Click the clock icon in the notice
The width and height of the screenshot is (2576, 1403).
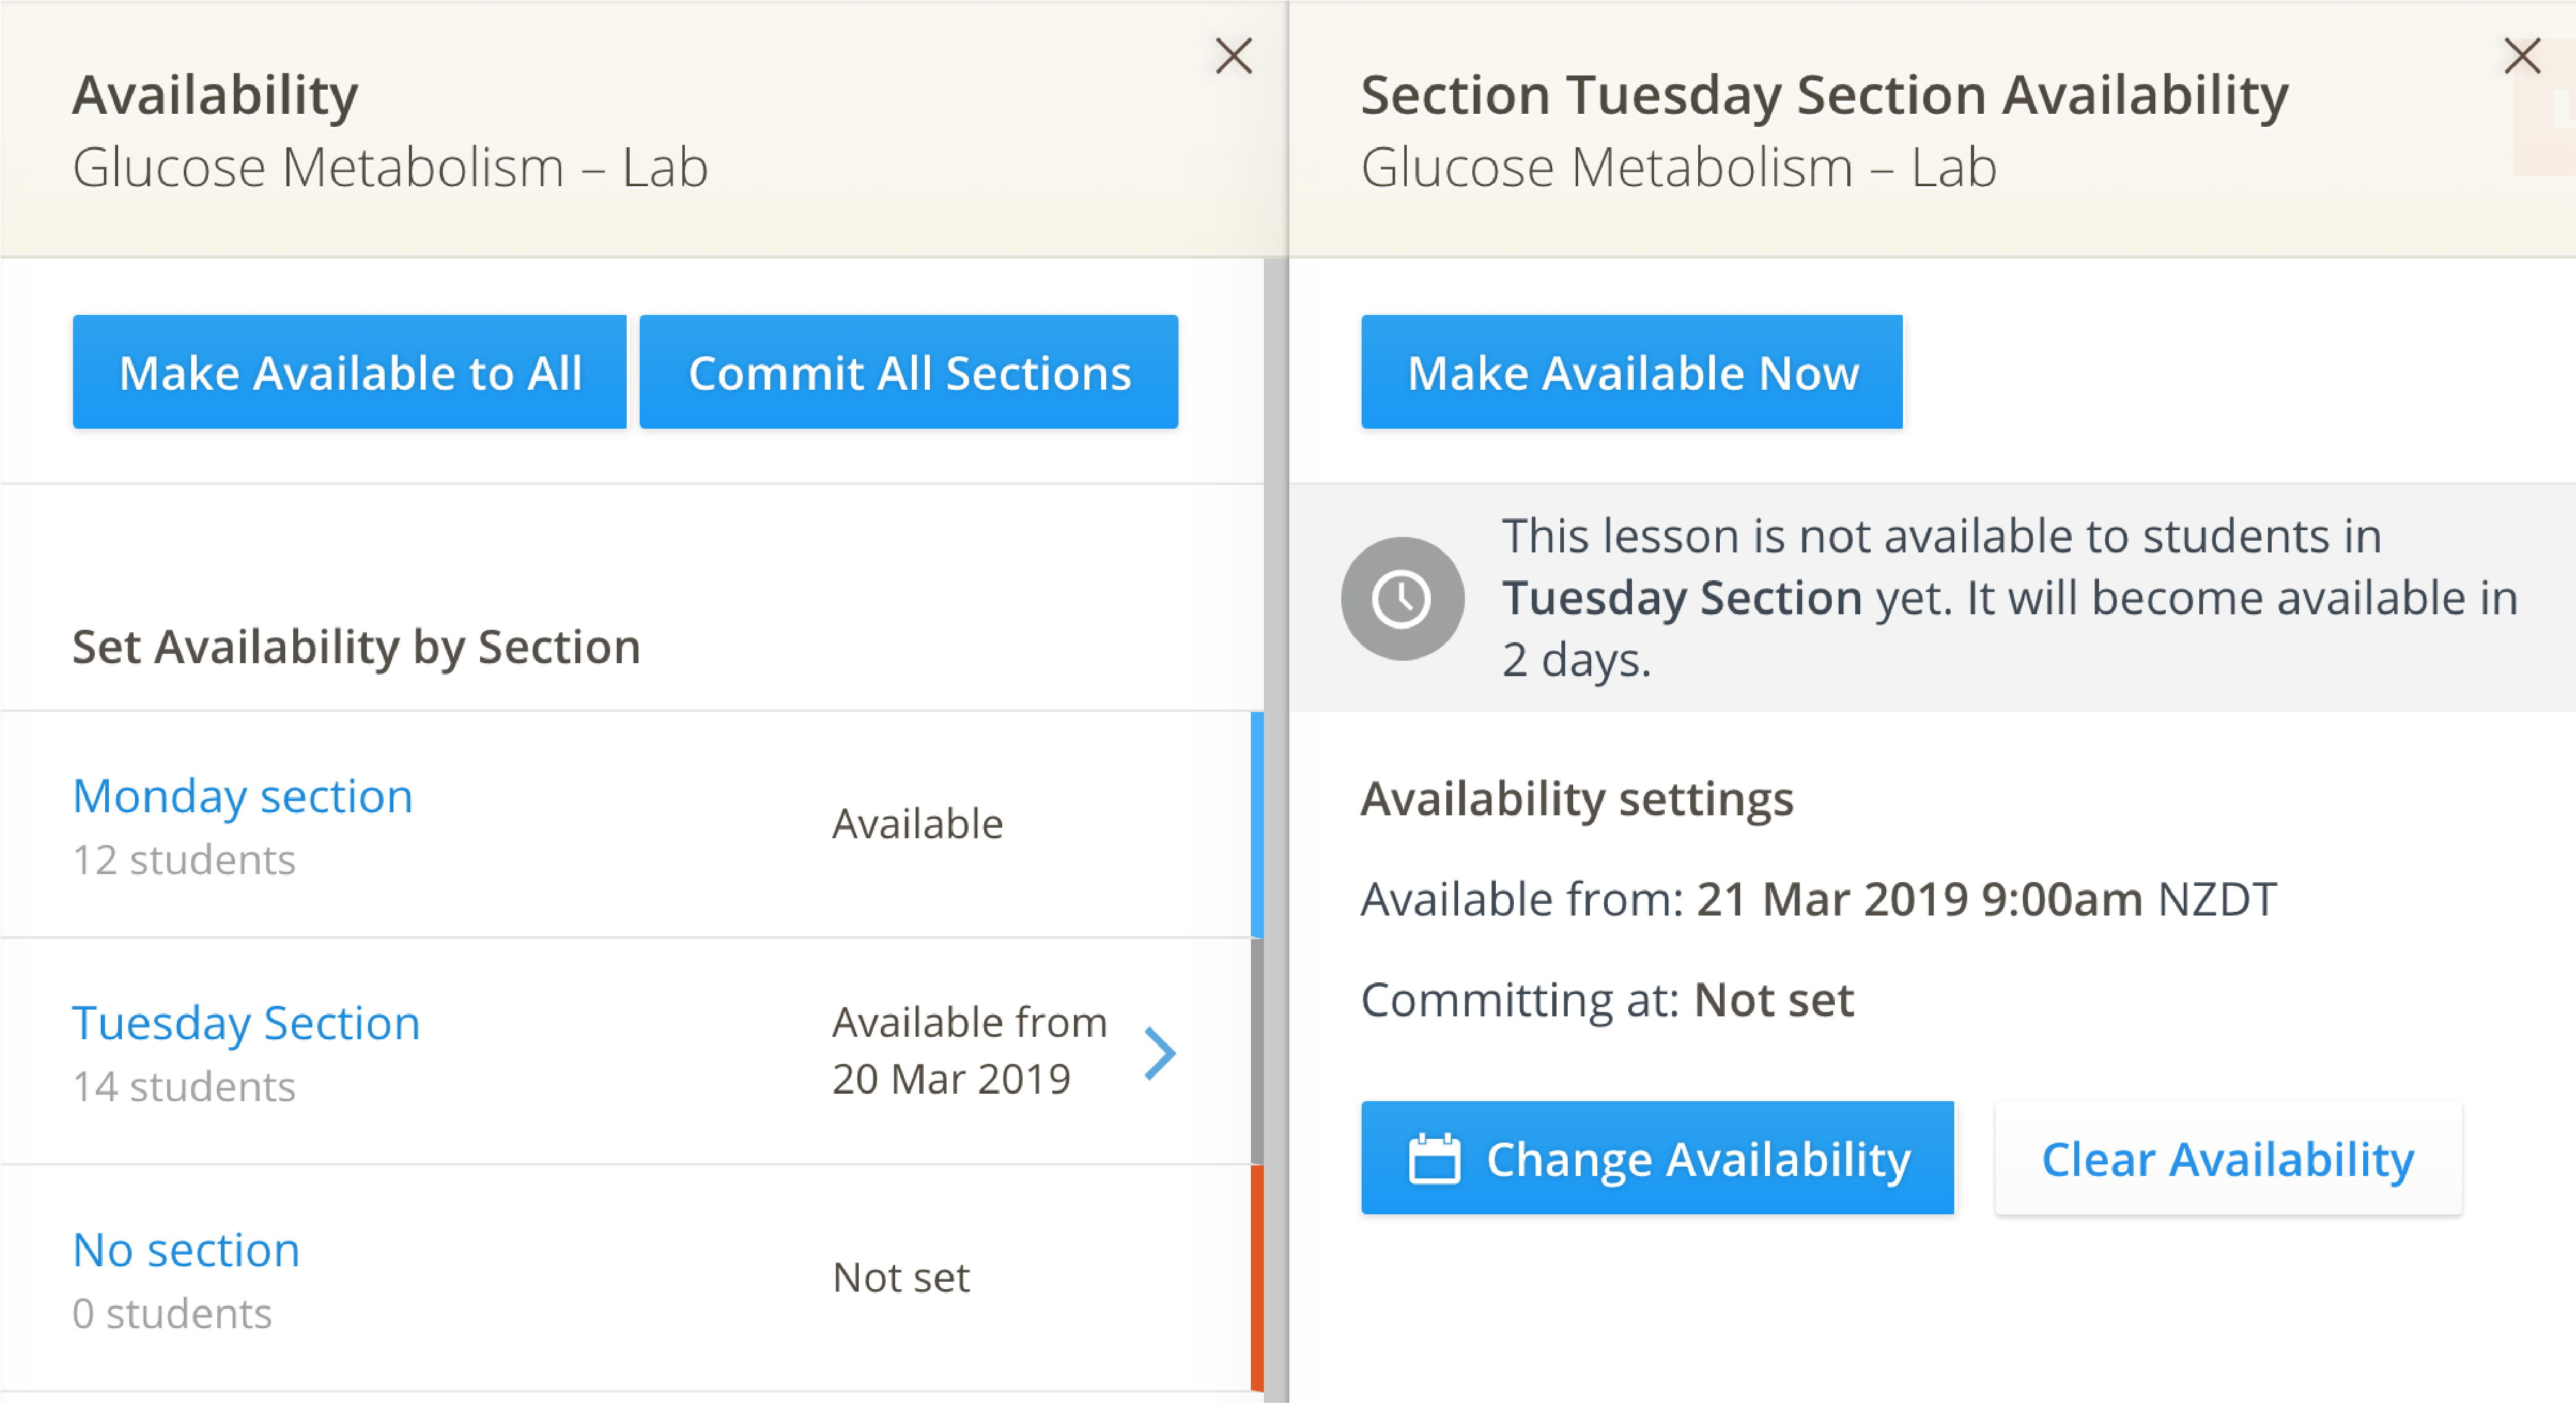click(1401, 598)
